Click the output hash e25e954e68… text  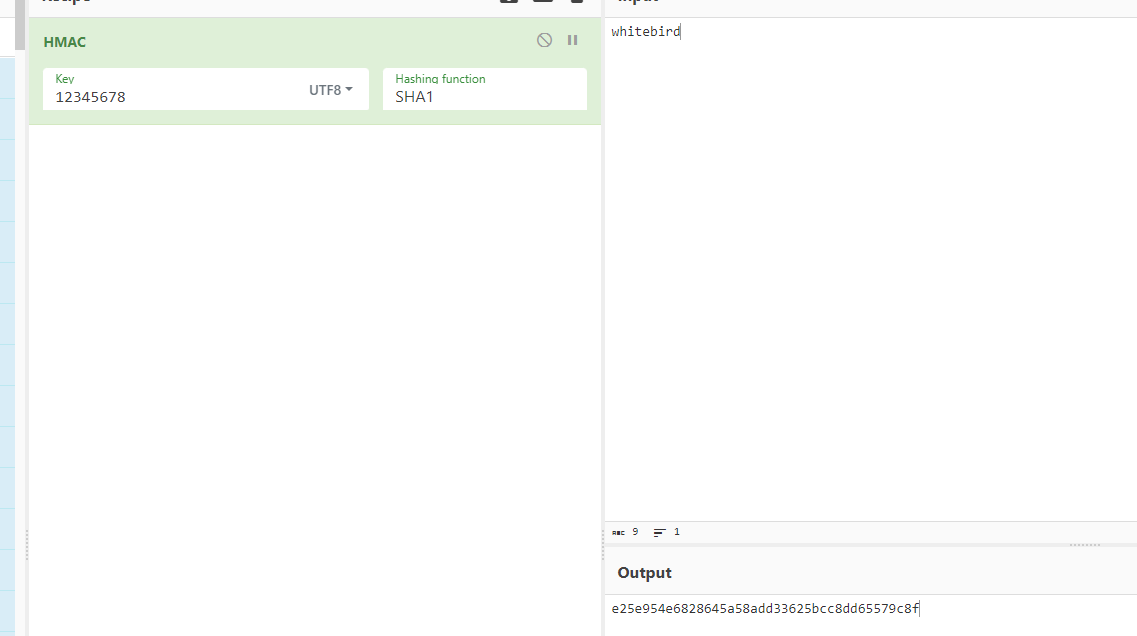(x=765, y=608)
